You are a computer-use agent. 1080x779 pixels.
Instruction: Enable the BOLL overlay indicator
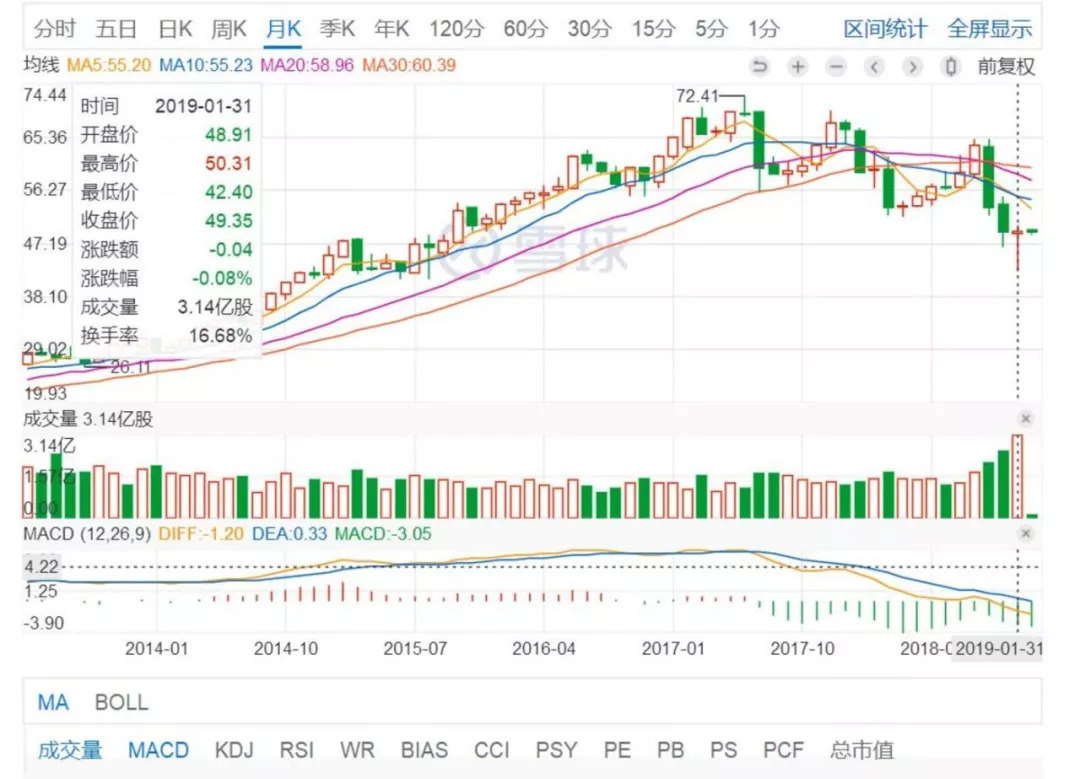(x=121, y=702)
